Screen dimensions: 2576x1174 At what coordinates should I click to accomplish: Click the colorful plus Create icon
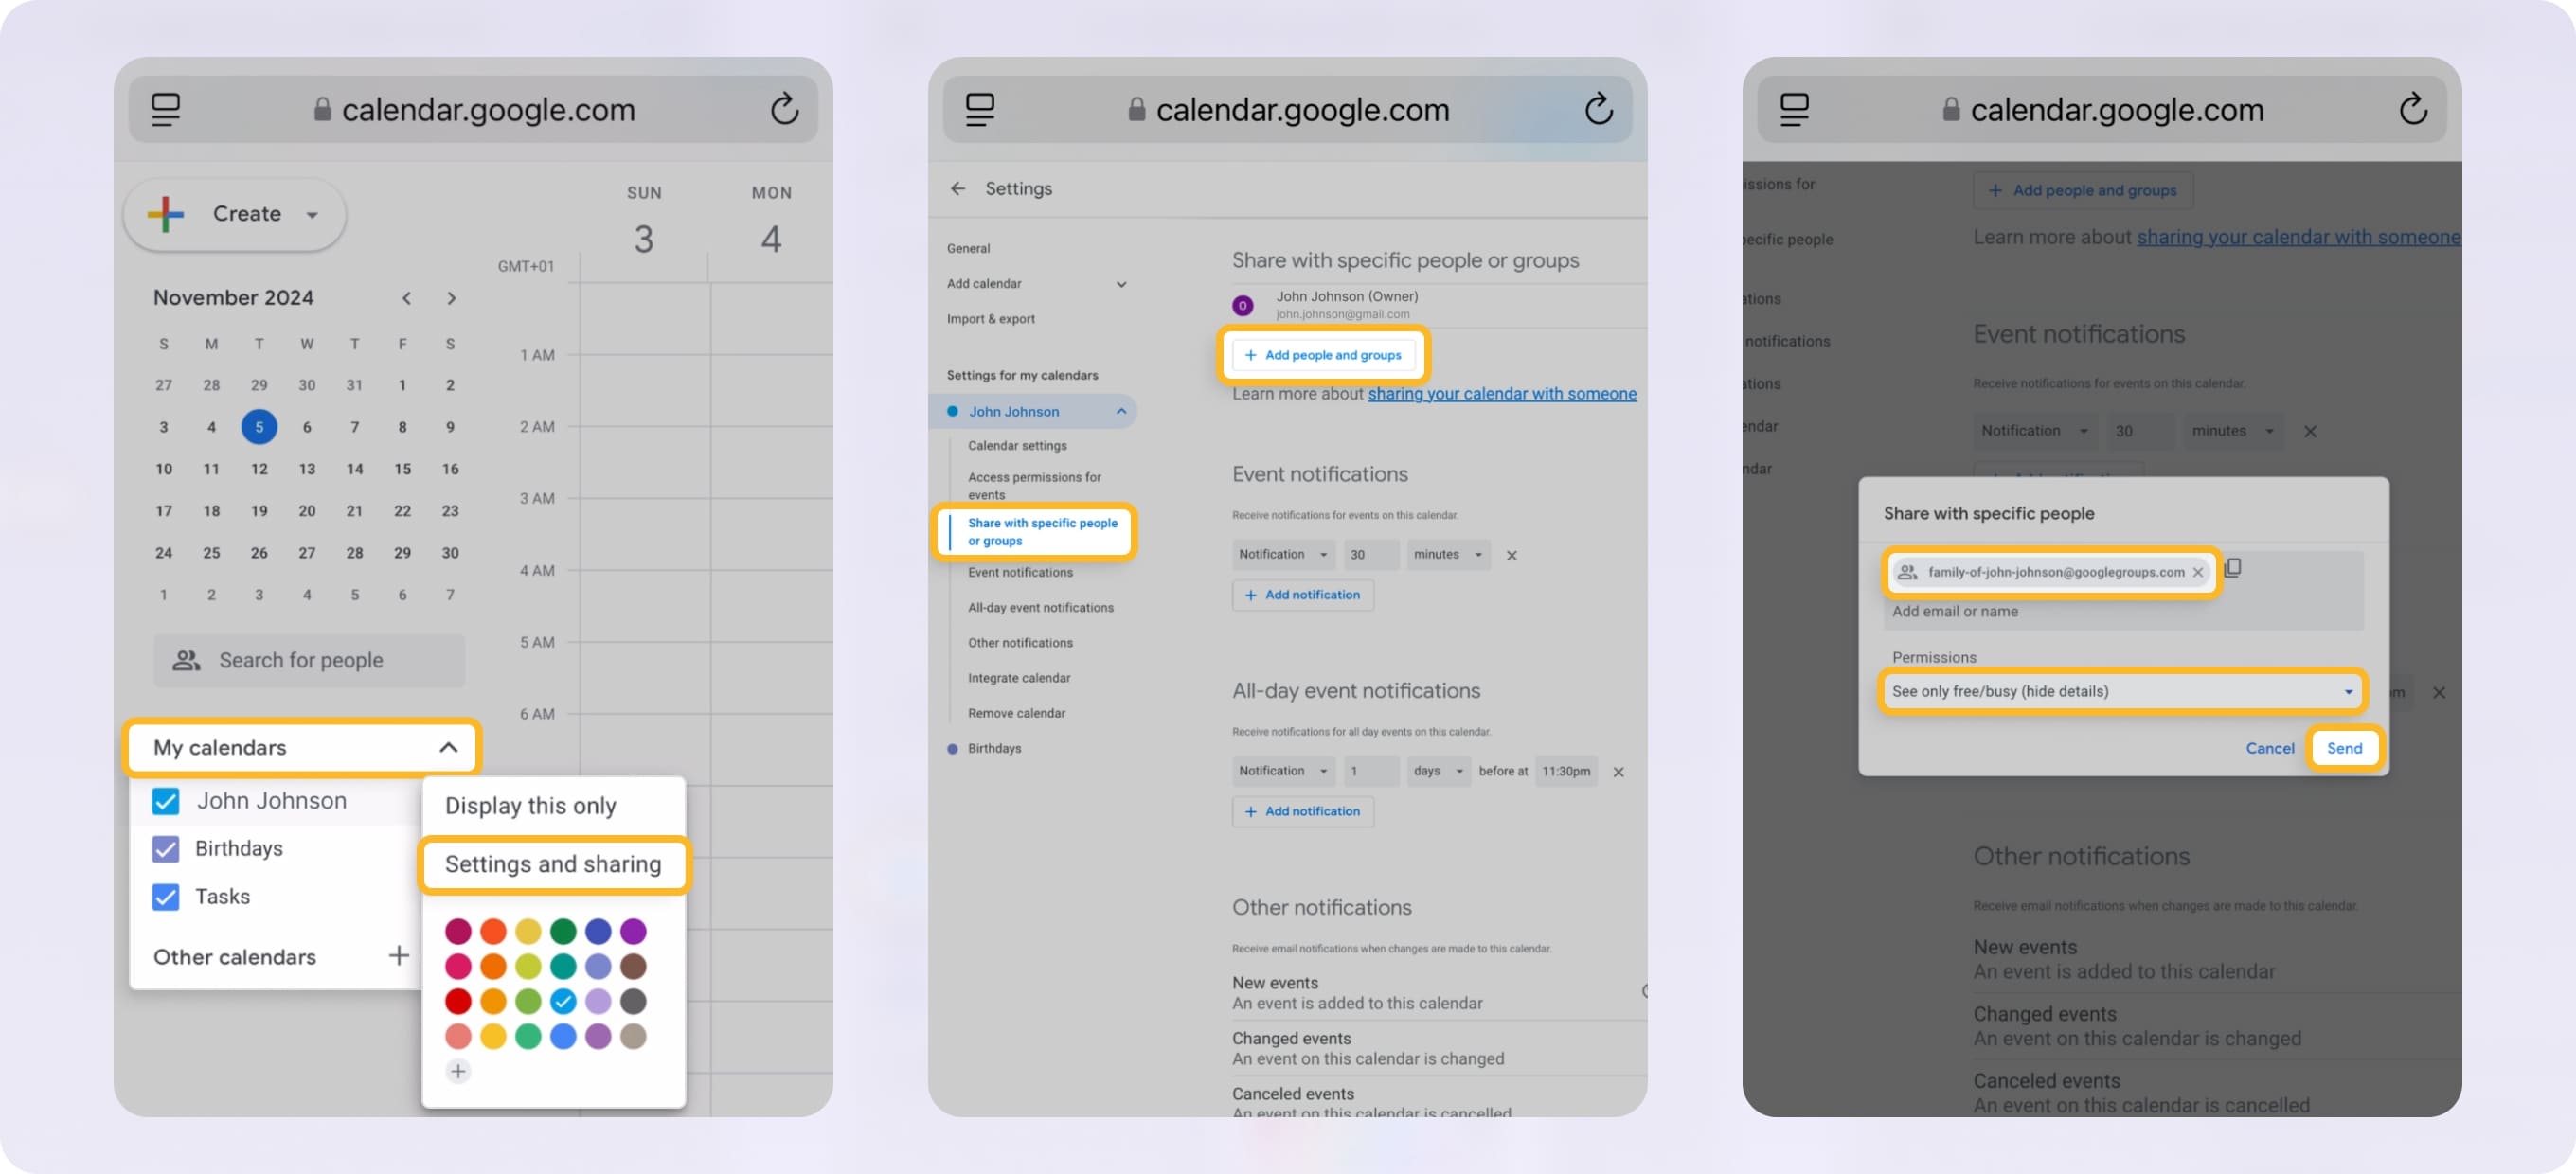(x=166, y=214)
